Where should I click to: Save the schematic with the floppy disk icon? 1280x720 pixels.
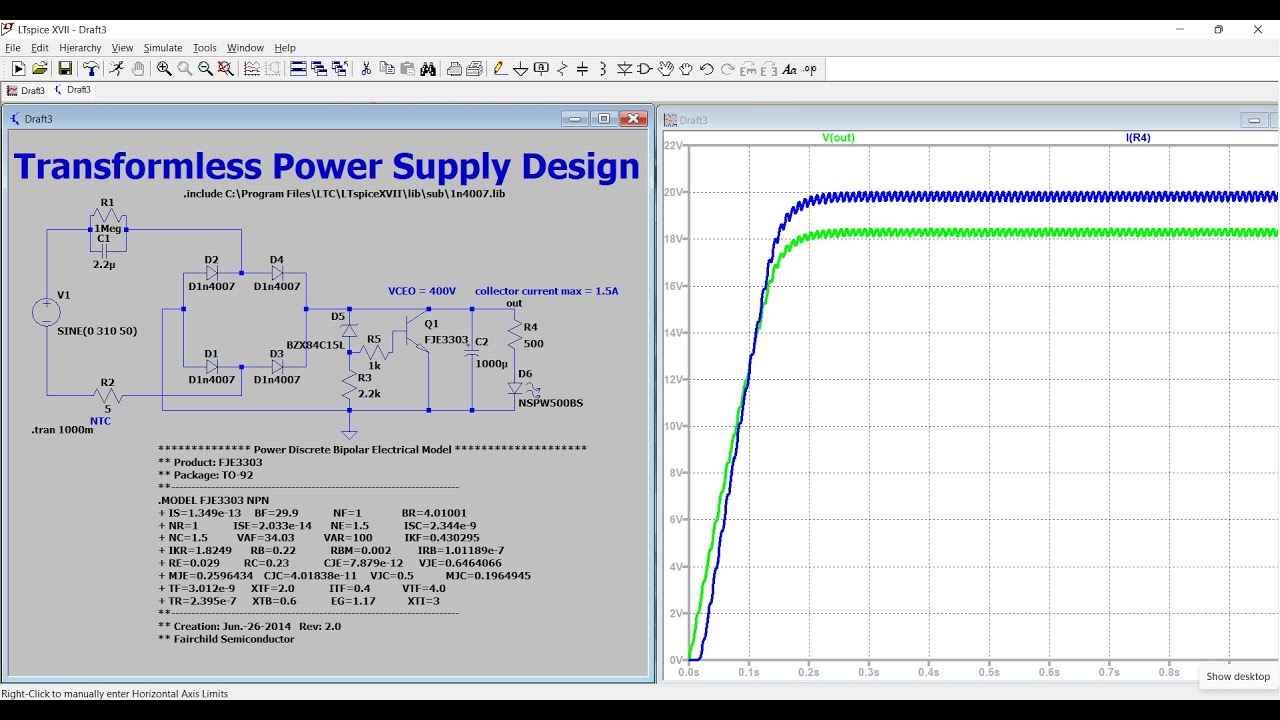pos(65,69)
